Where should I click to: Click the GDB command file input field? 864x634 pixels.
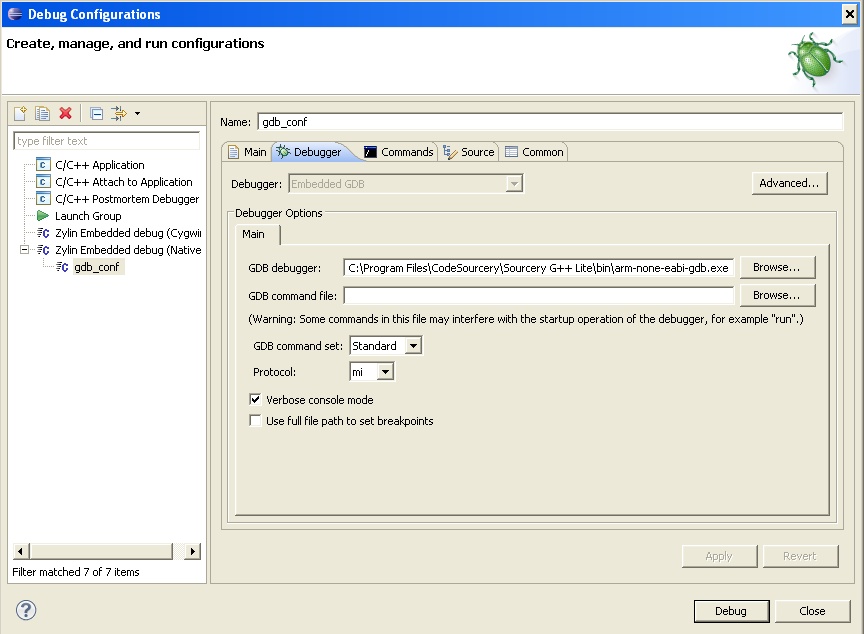[538, 296]
